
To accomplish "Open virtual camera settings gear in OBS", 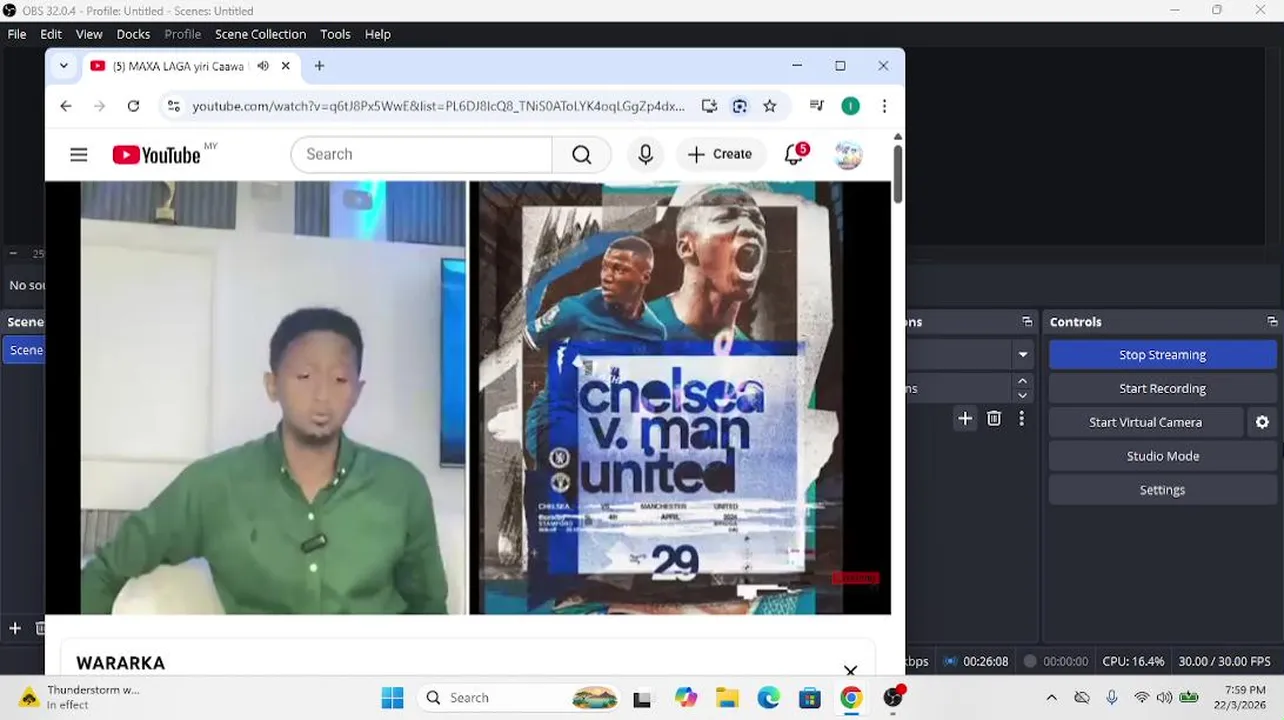I will (x=1262, y=423).
